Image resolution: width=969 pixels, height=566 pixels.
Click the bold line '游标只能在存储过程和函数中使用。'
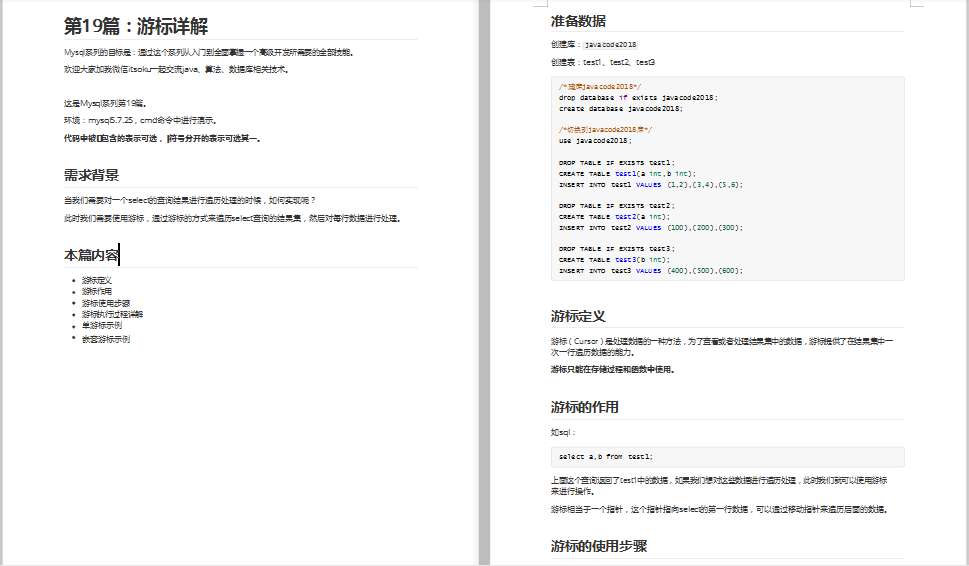pyautogui.click(x=613, y=370)
